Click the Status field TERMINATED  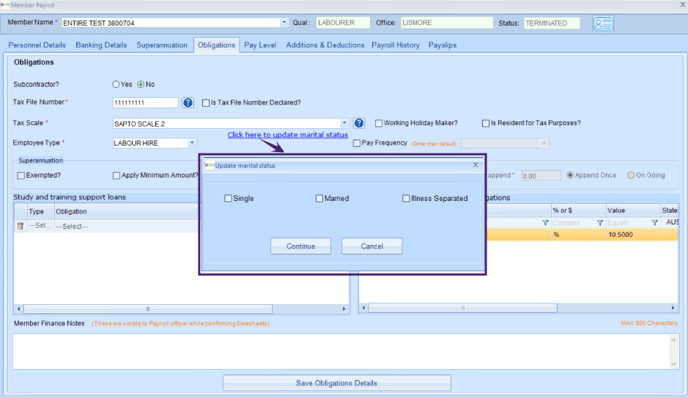click(552, 23)
